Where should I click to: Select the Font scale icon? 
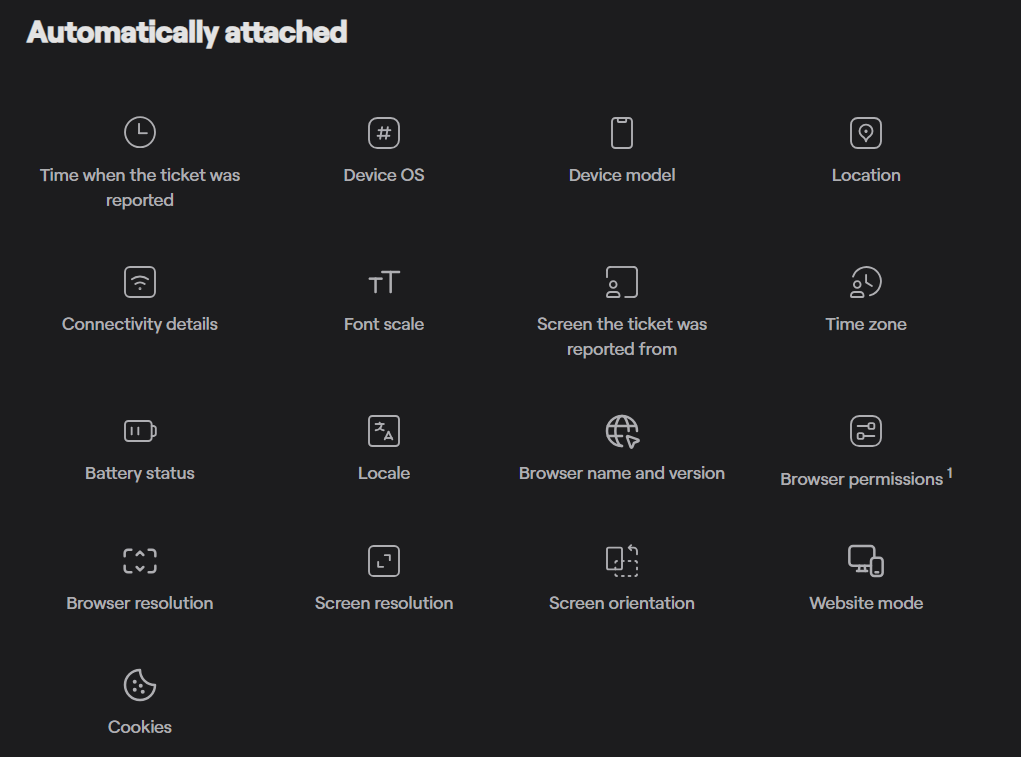(x=384, y=282)
